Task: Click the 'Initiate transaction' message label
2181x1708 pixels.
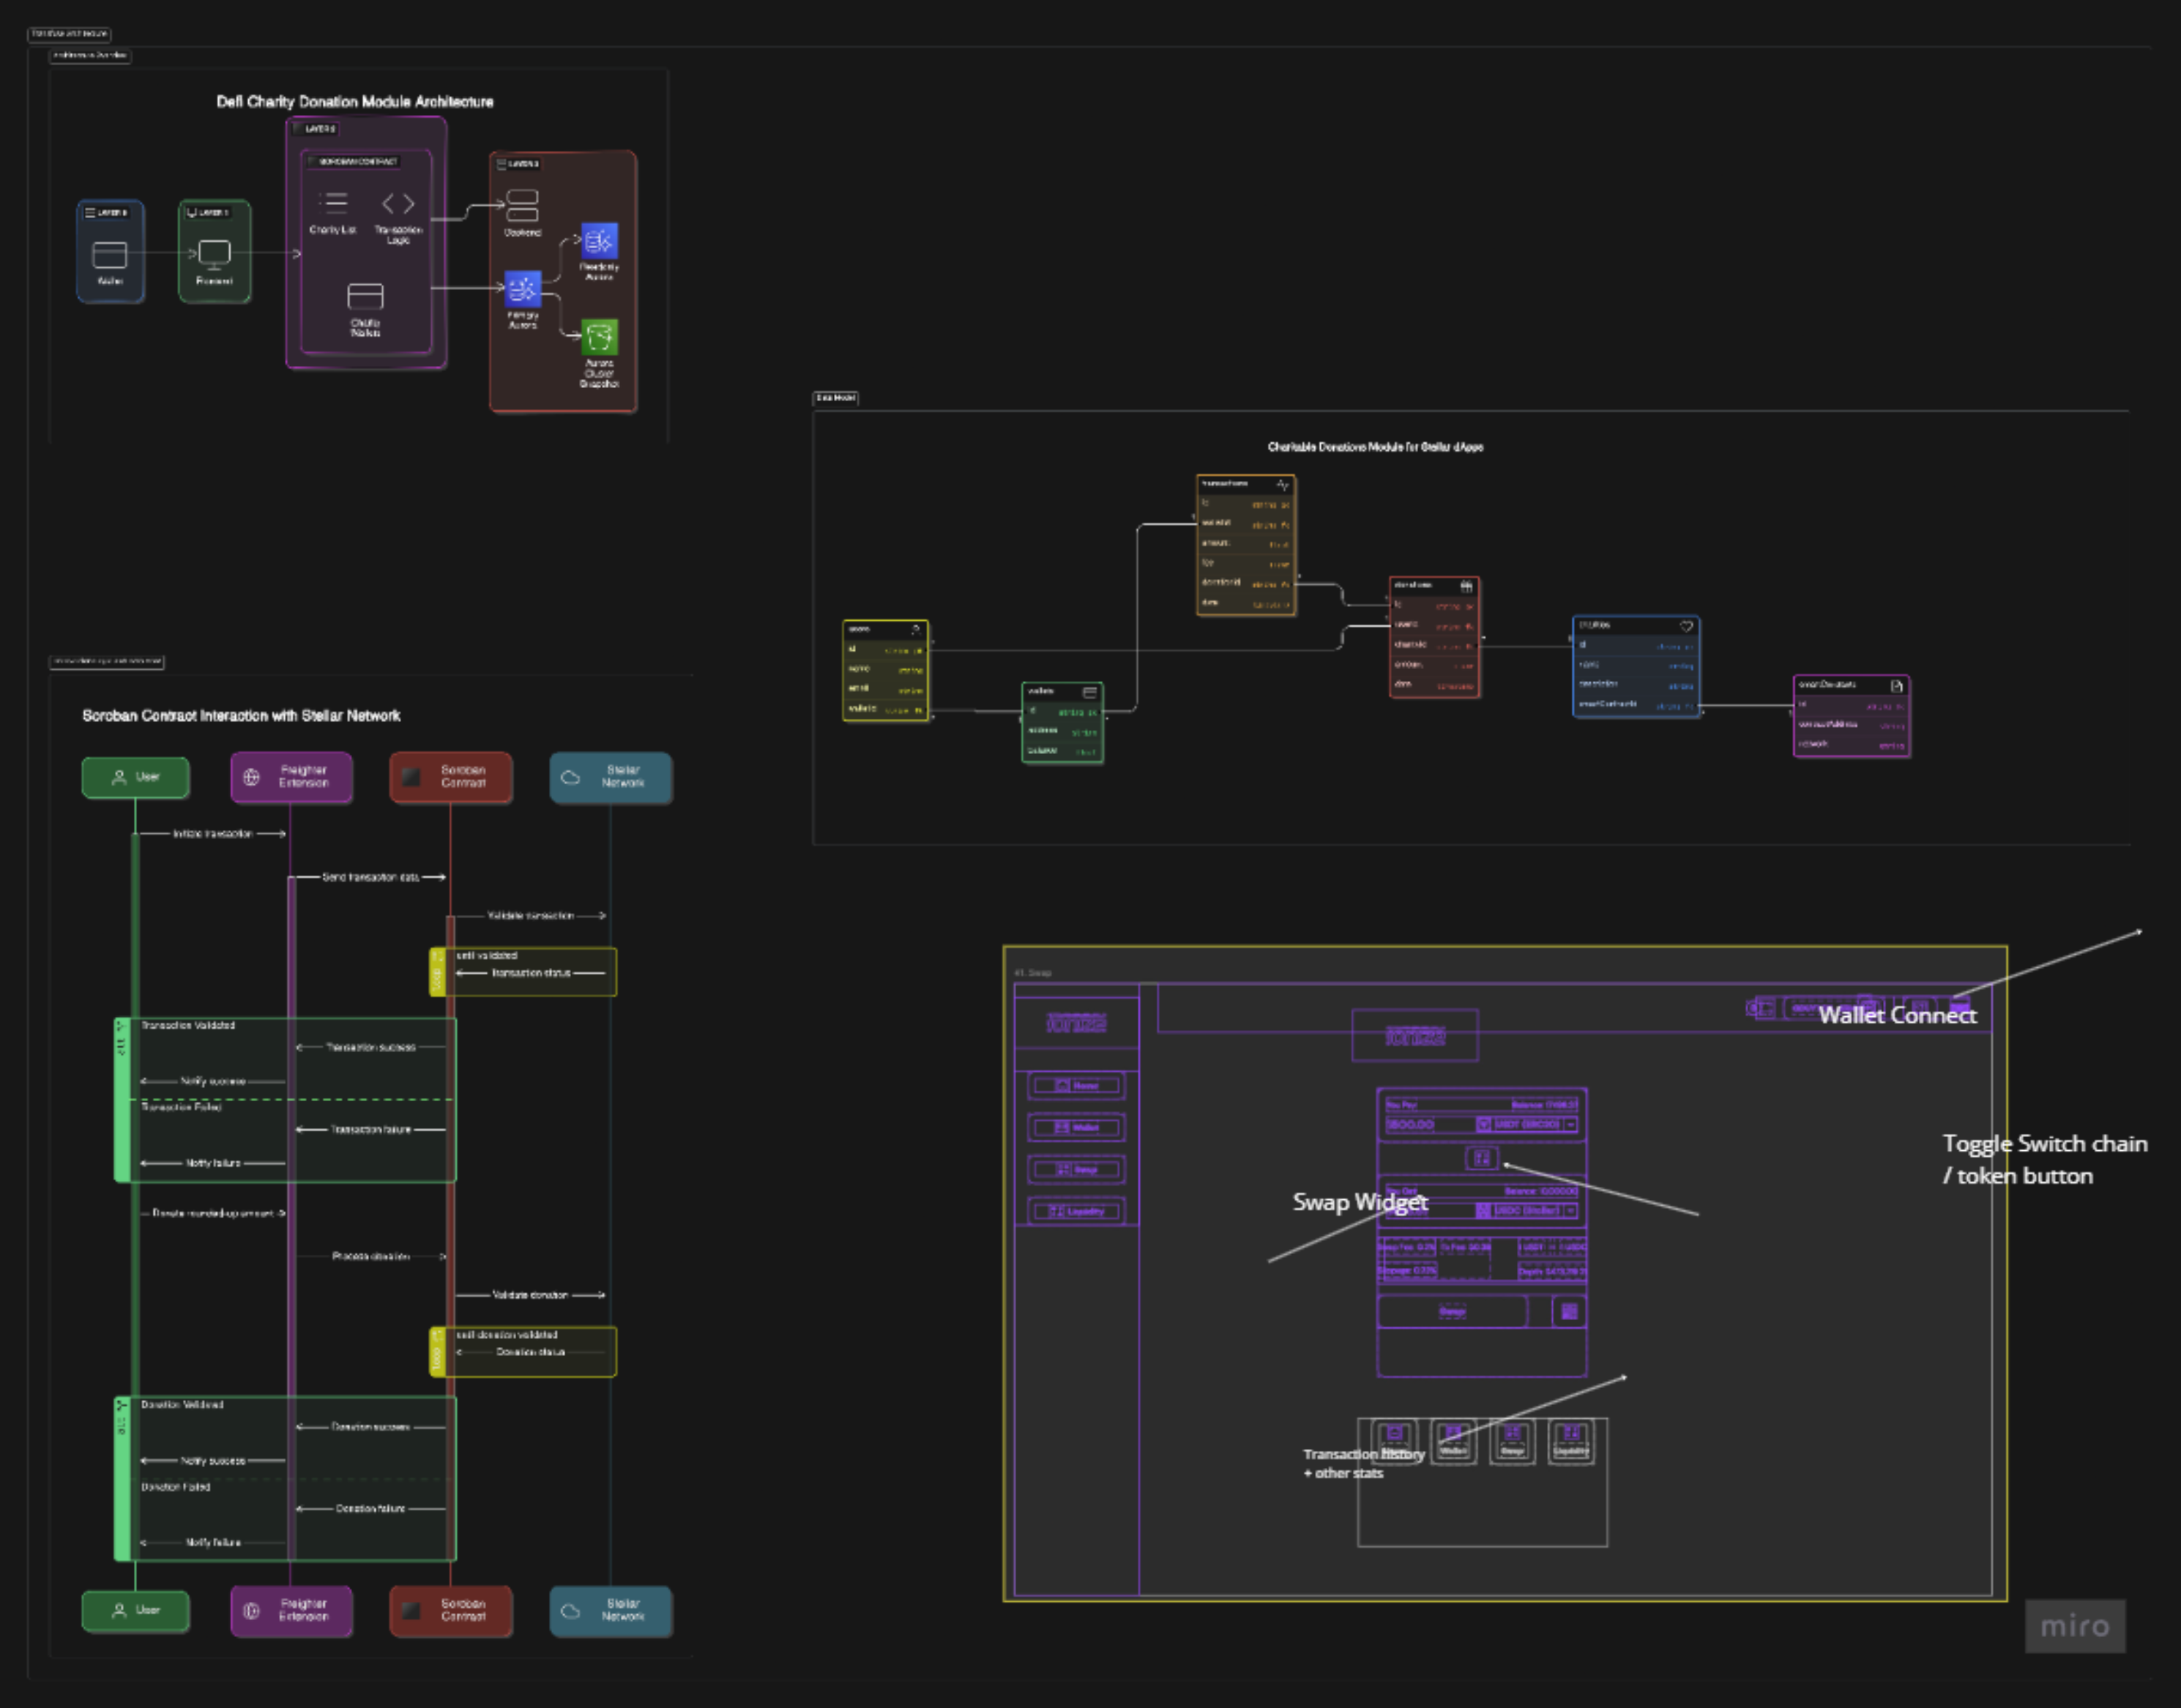Action: tap(212, 834)
